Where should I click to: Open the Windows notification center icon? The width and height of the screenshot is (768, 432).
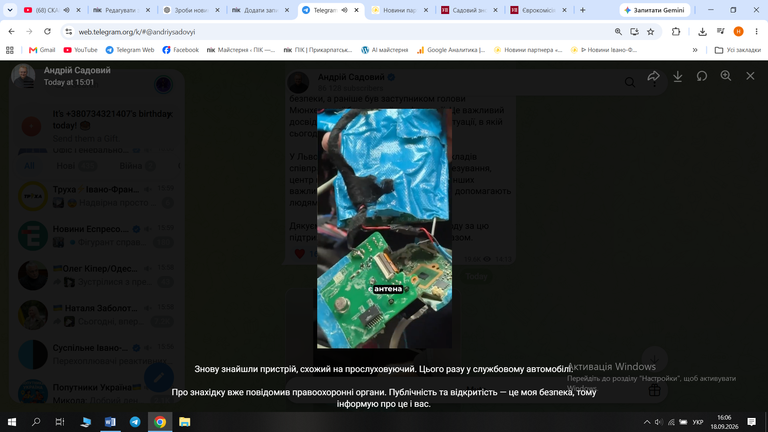(x=751, y=422)
